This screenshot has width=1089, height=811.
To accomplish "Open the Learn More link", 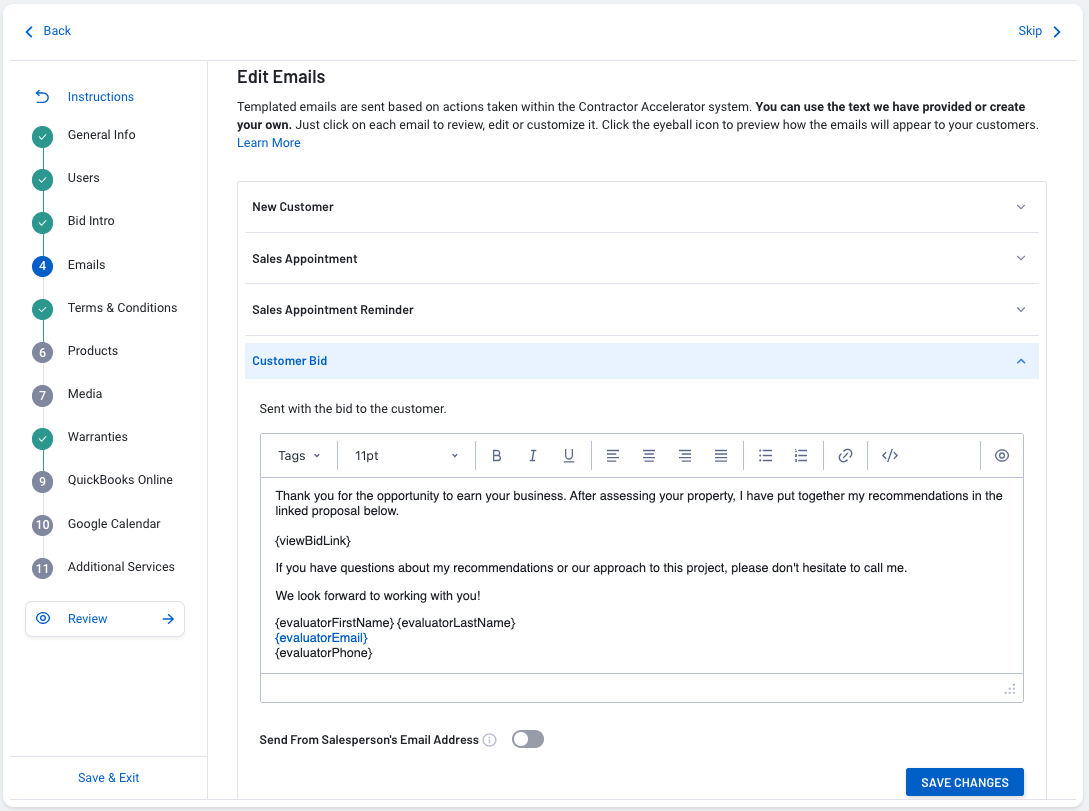I will [269, 143].
